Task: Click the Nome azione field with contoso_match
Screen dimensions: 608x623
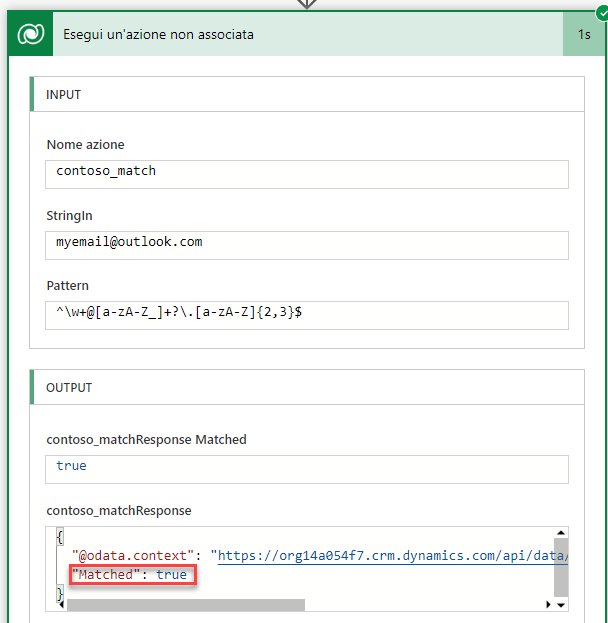Action: [x=307, y=174]
